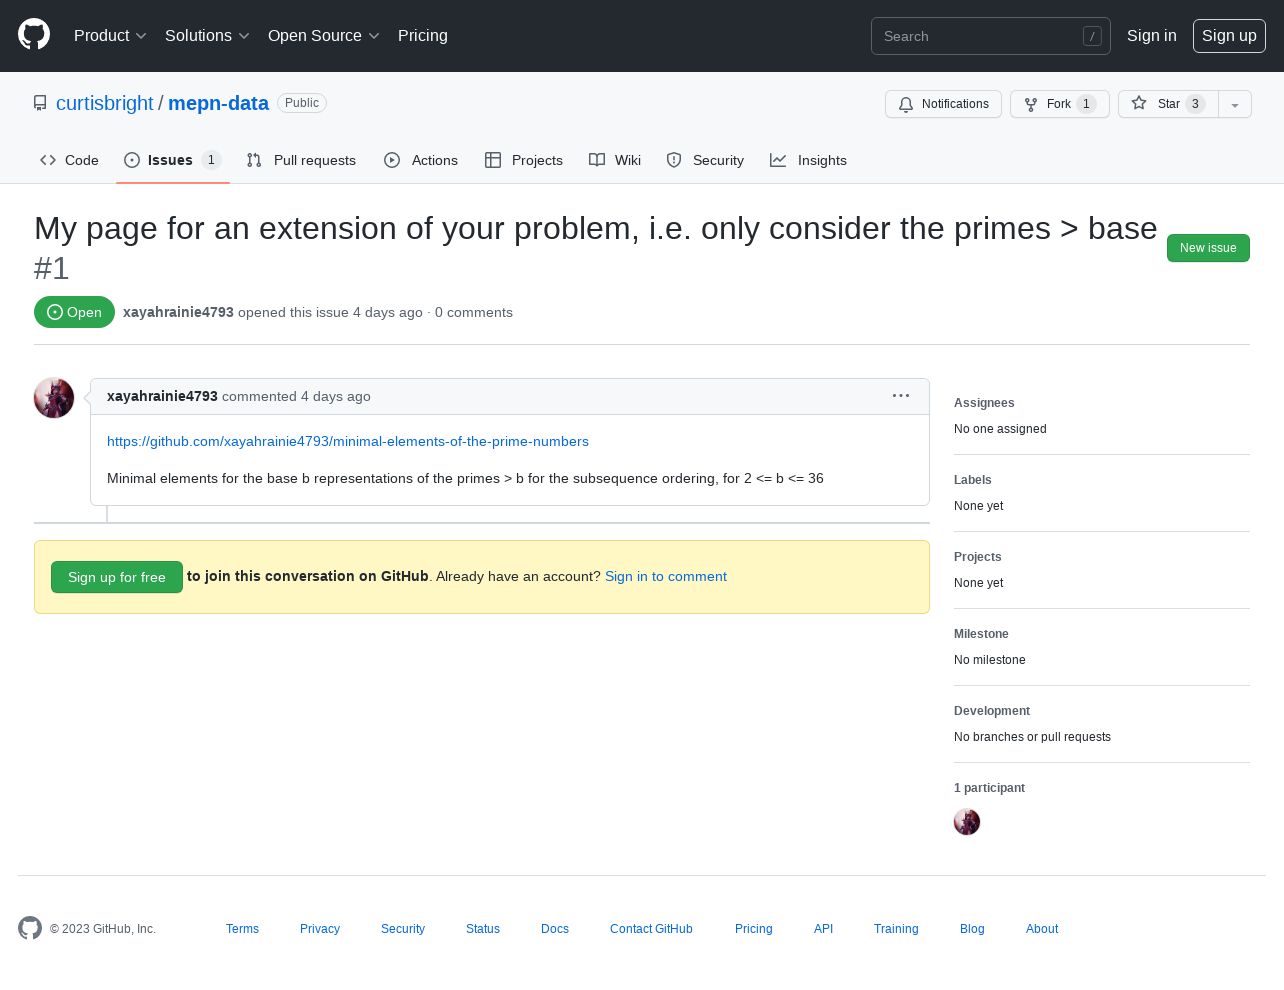Fork the mepn-data repository
This screenshot has width=1284, height=990.
point(1060,104)
